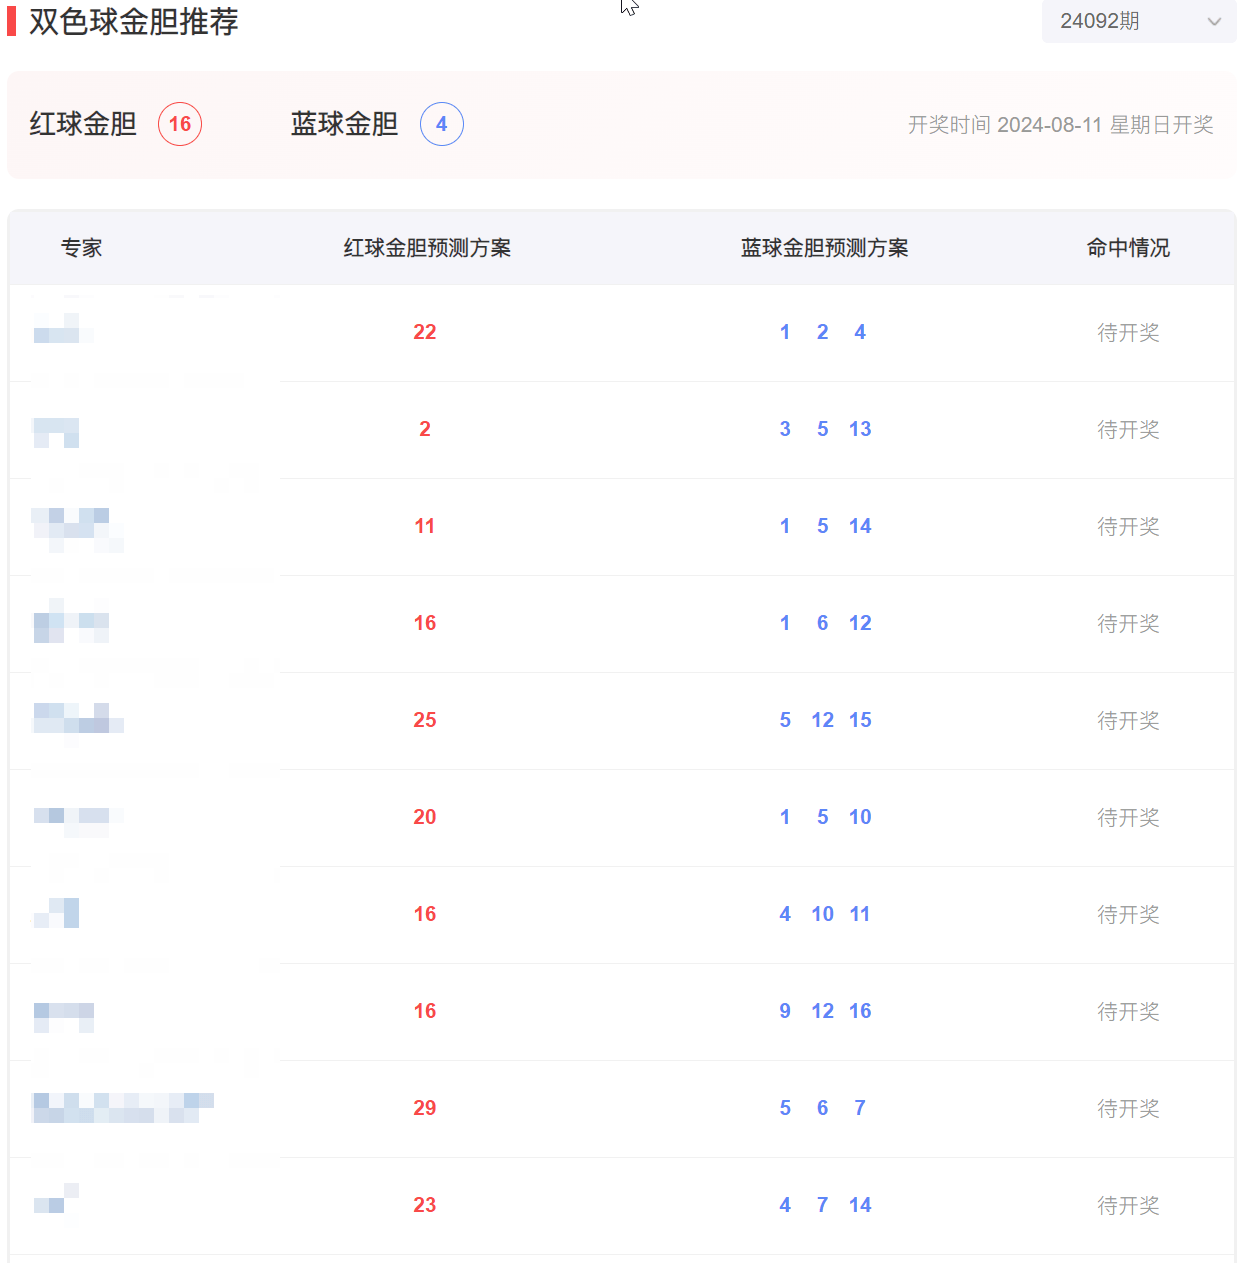
Task: Click blue ball number 15 beside red 25
Action: pos(859,719)
